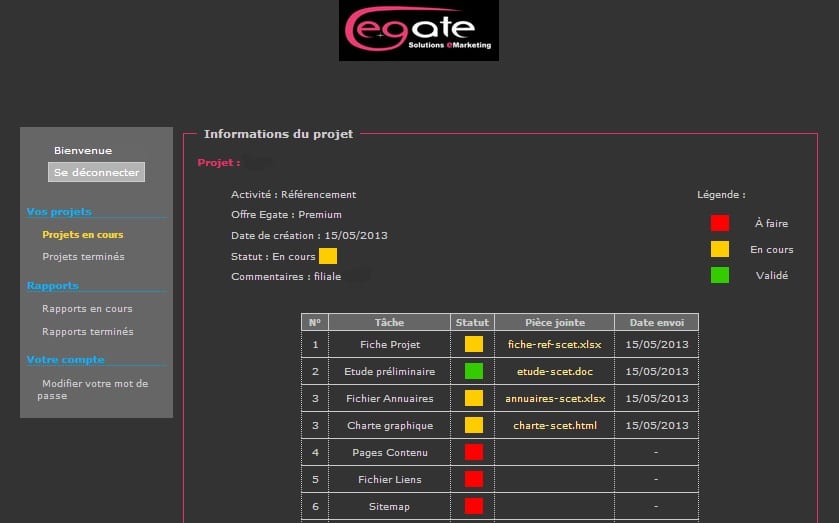Download annuaires-scet.xlsx attachment
This screenshot has width=839, height=523.
(x=555, y=398)
